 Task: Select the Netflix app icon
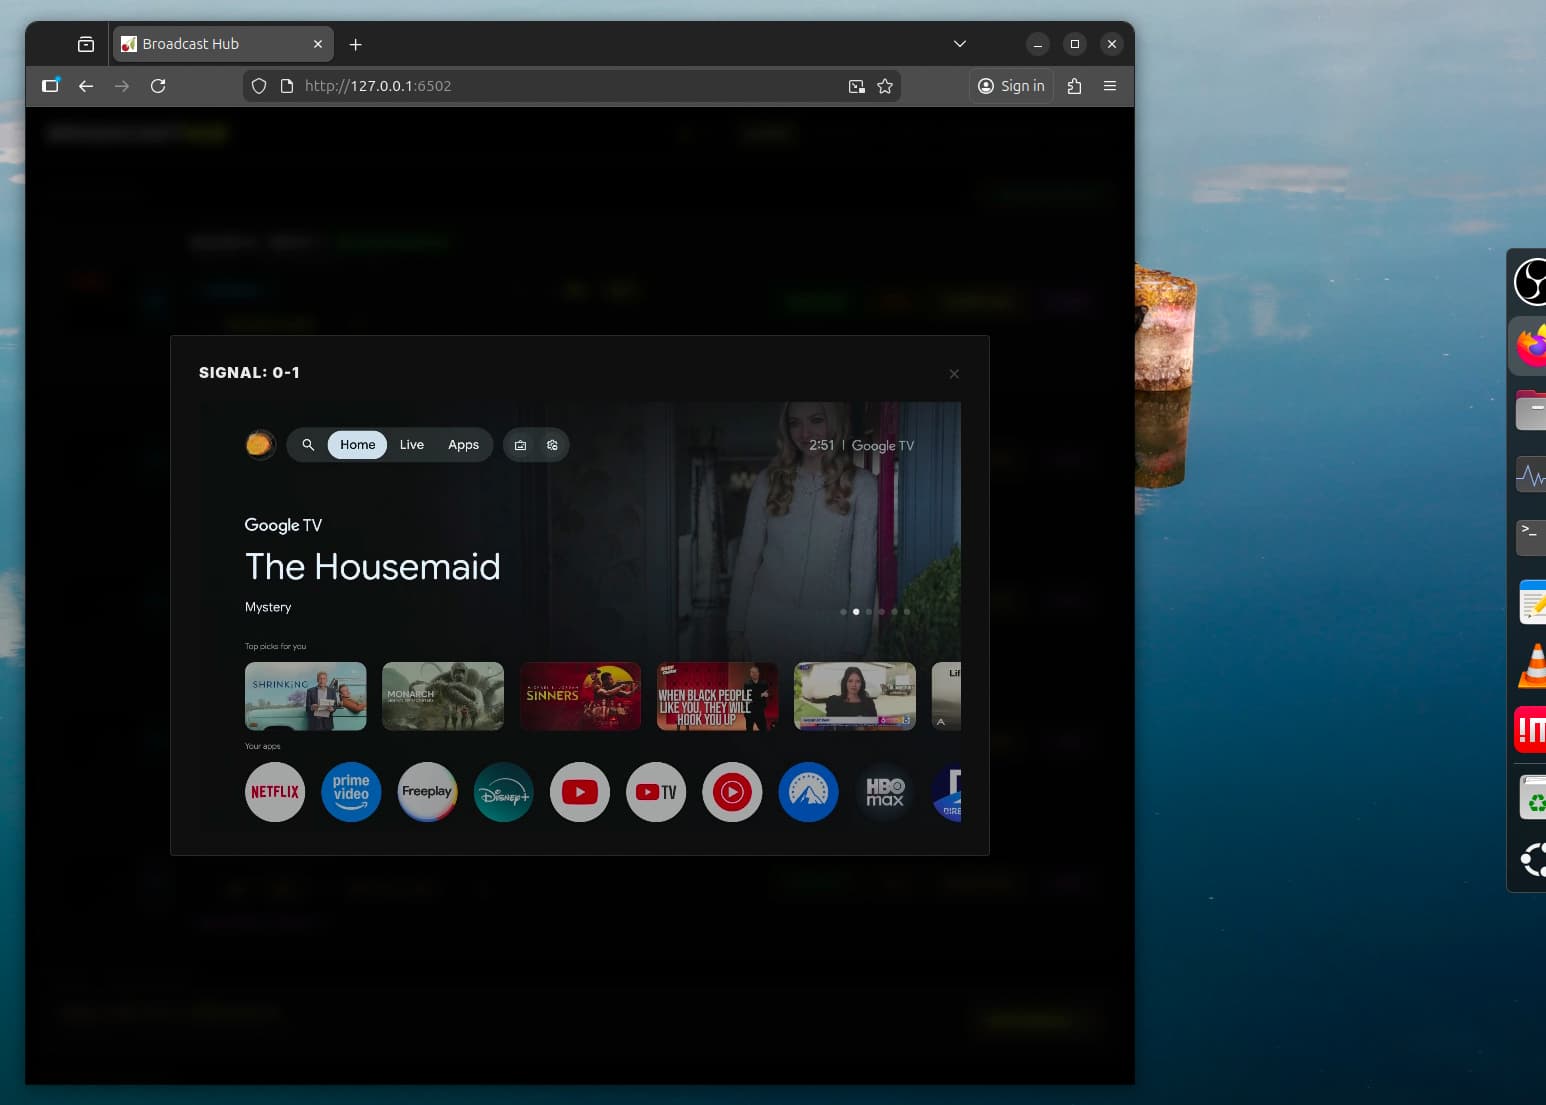click(275, 792)
